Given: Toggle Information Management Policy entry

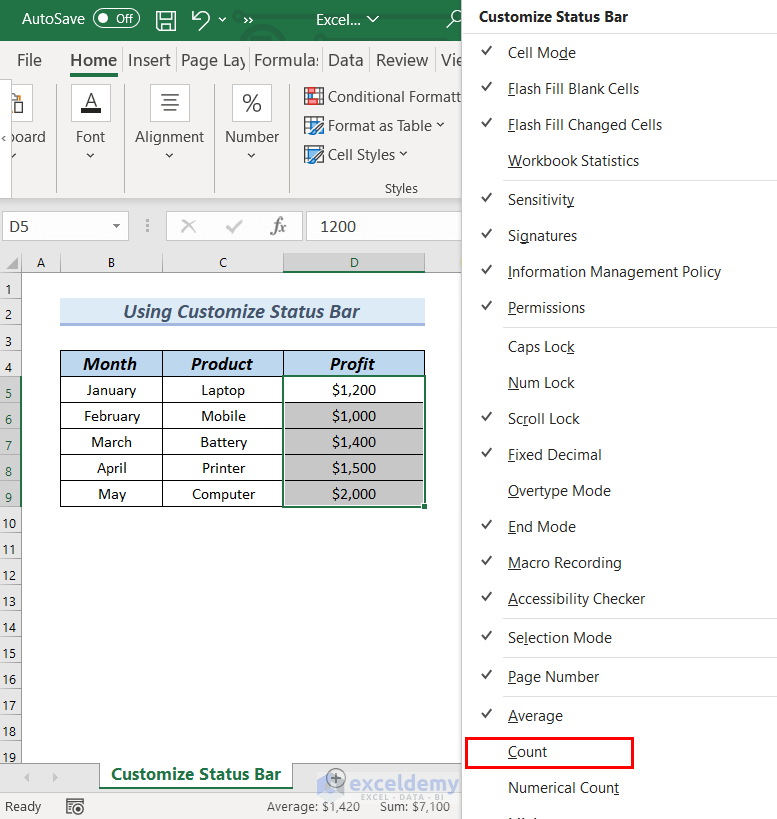Looking at the screenshot, I should tap(619, 272).
